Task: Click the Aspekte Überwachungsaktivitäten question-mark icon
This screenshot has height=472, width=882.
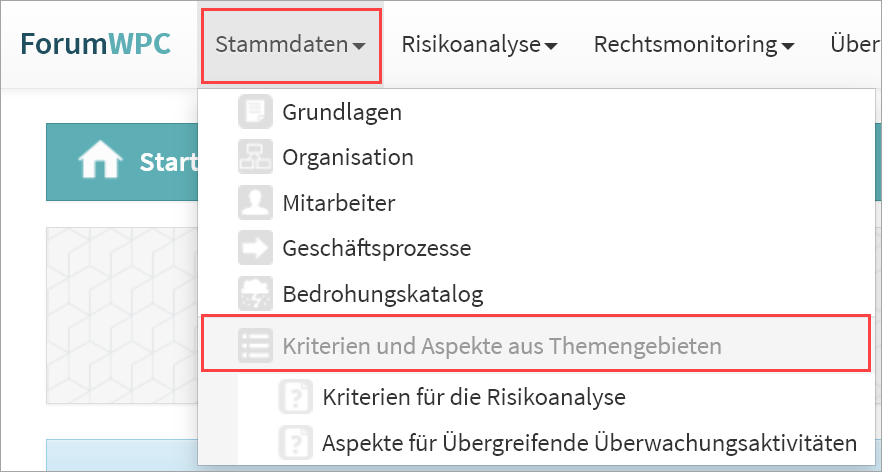Action: 295,442
